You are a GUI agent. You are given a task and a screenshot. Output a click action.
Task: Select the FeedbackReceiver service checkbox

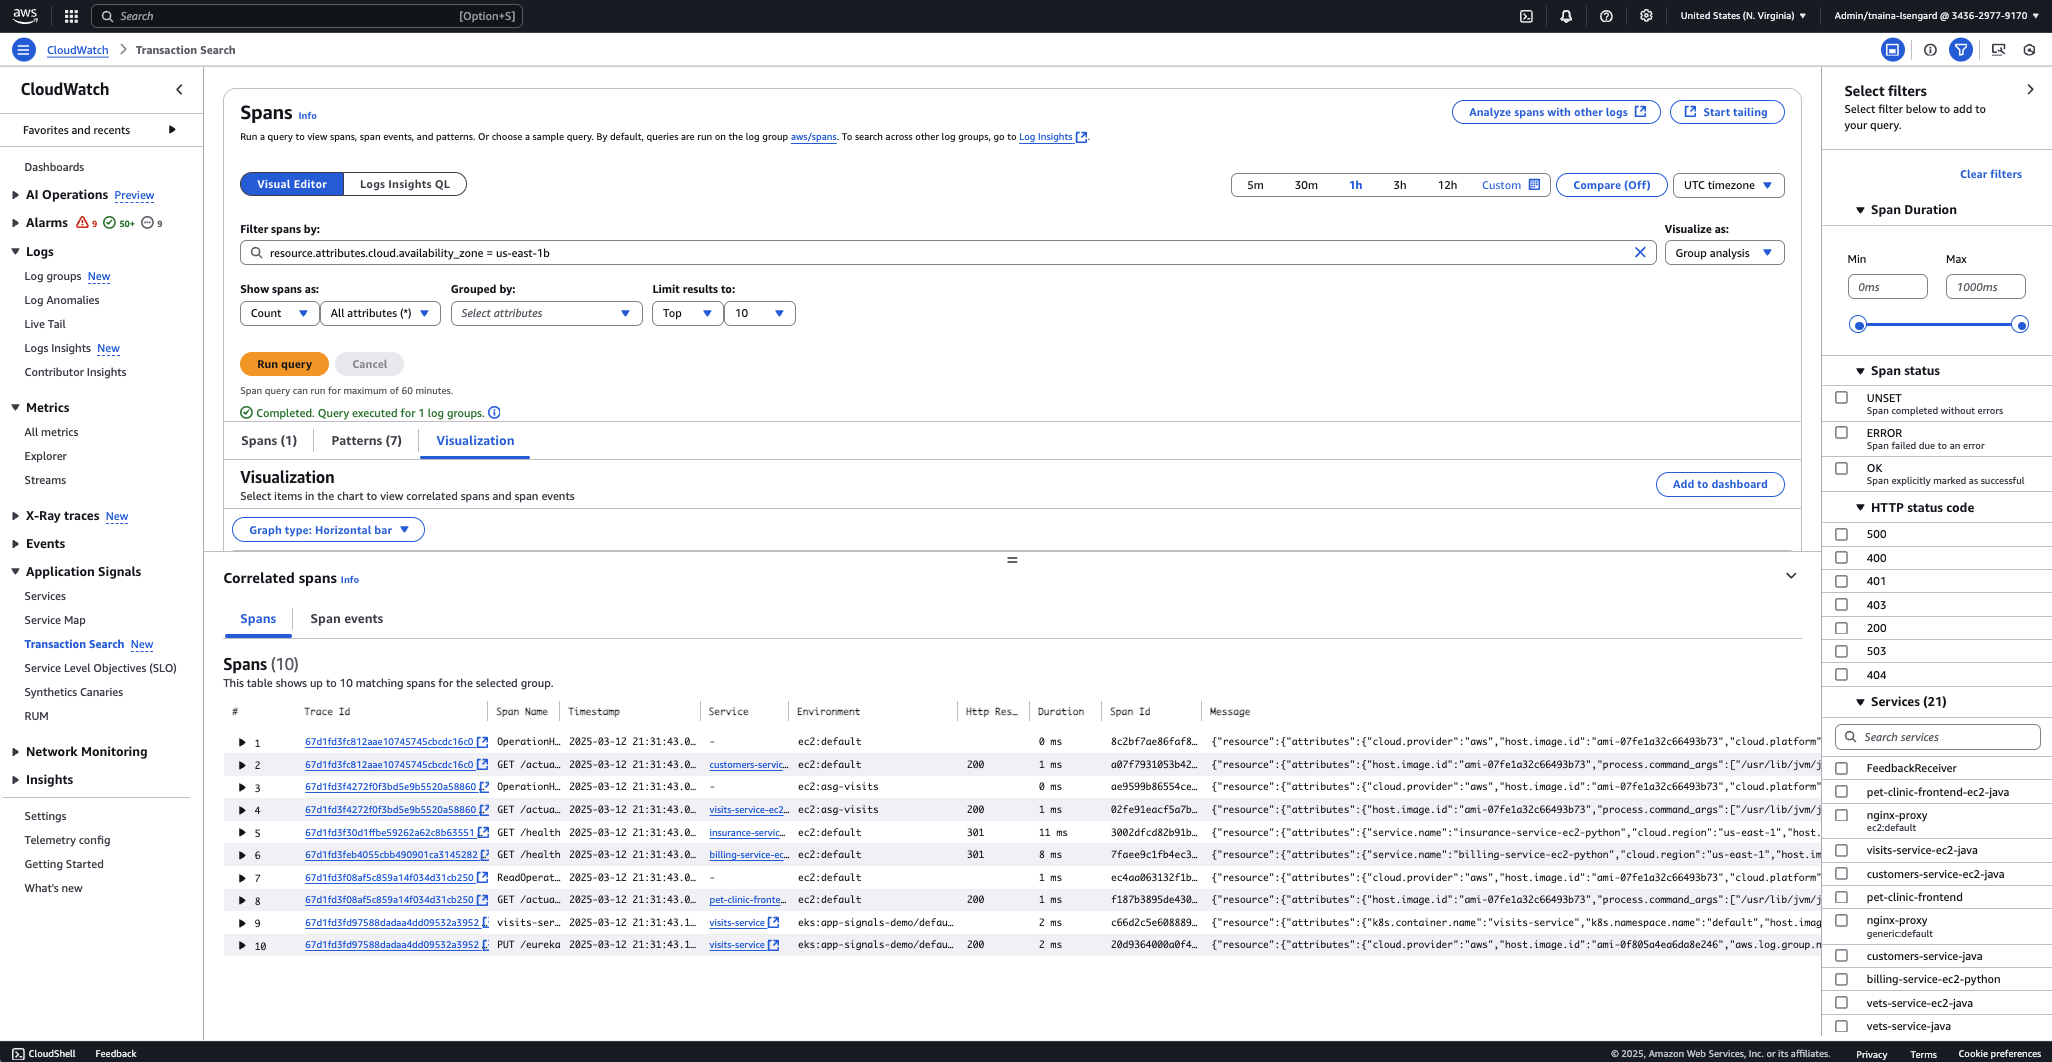[1841, 767]
